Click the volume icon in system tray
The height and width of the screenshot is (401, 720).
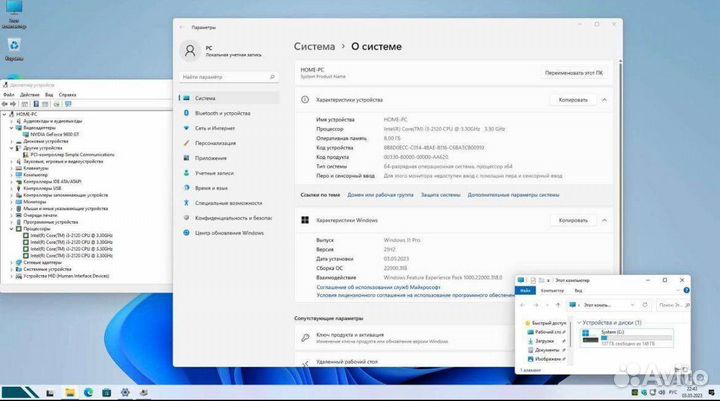click(662, 392)
